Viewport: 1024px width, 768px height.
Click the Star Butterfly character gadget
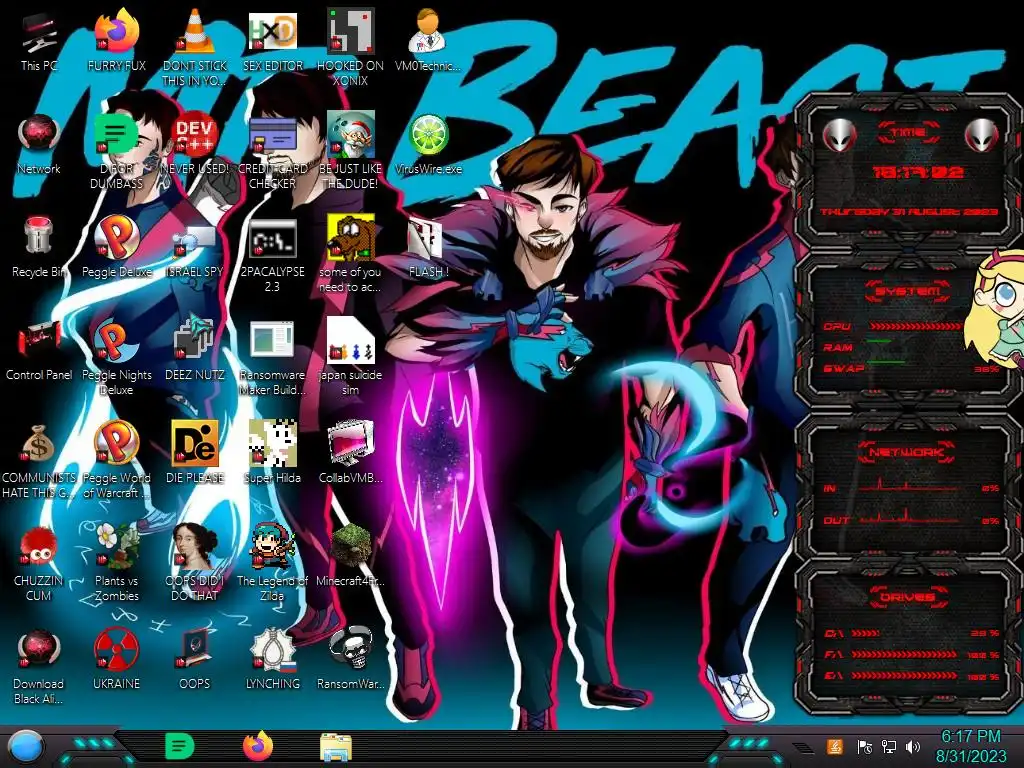click(x=995, y=310)
